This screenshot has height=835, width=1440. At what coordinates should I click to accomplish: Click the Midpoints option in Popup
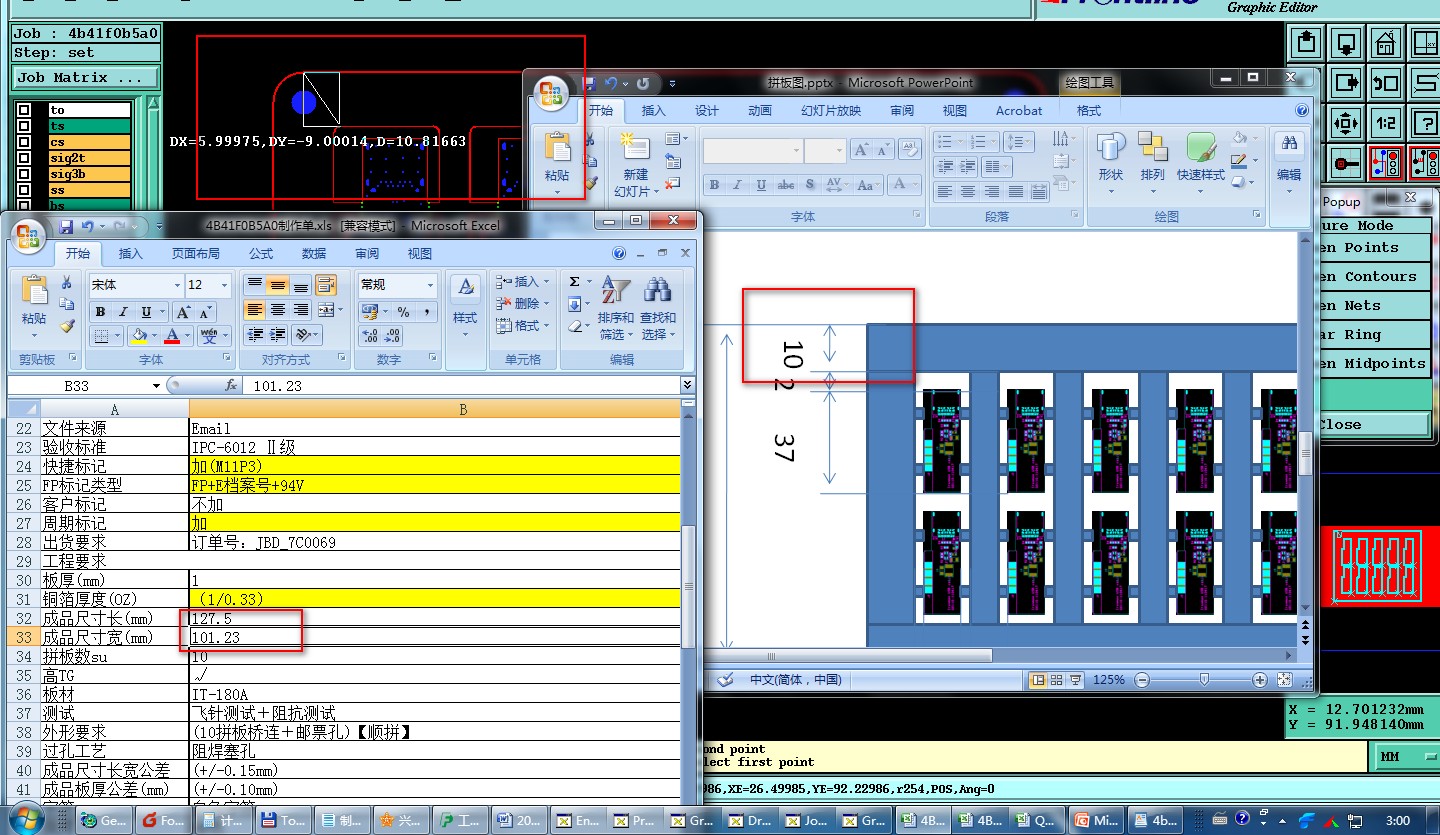1374,364
